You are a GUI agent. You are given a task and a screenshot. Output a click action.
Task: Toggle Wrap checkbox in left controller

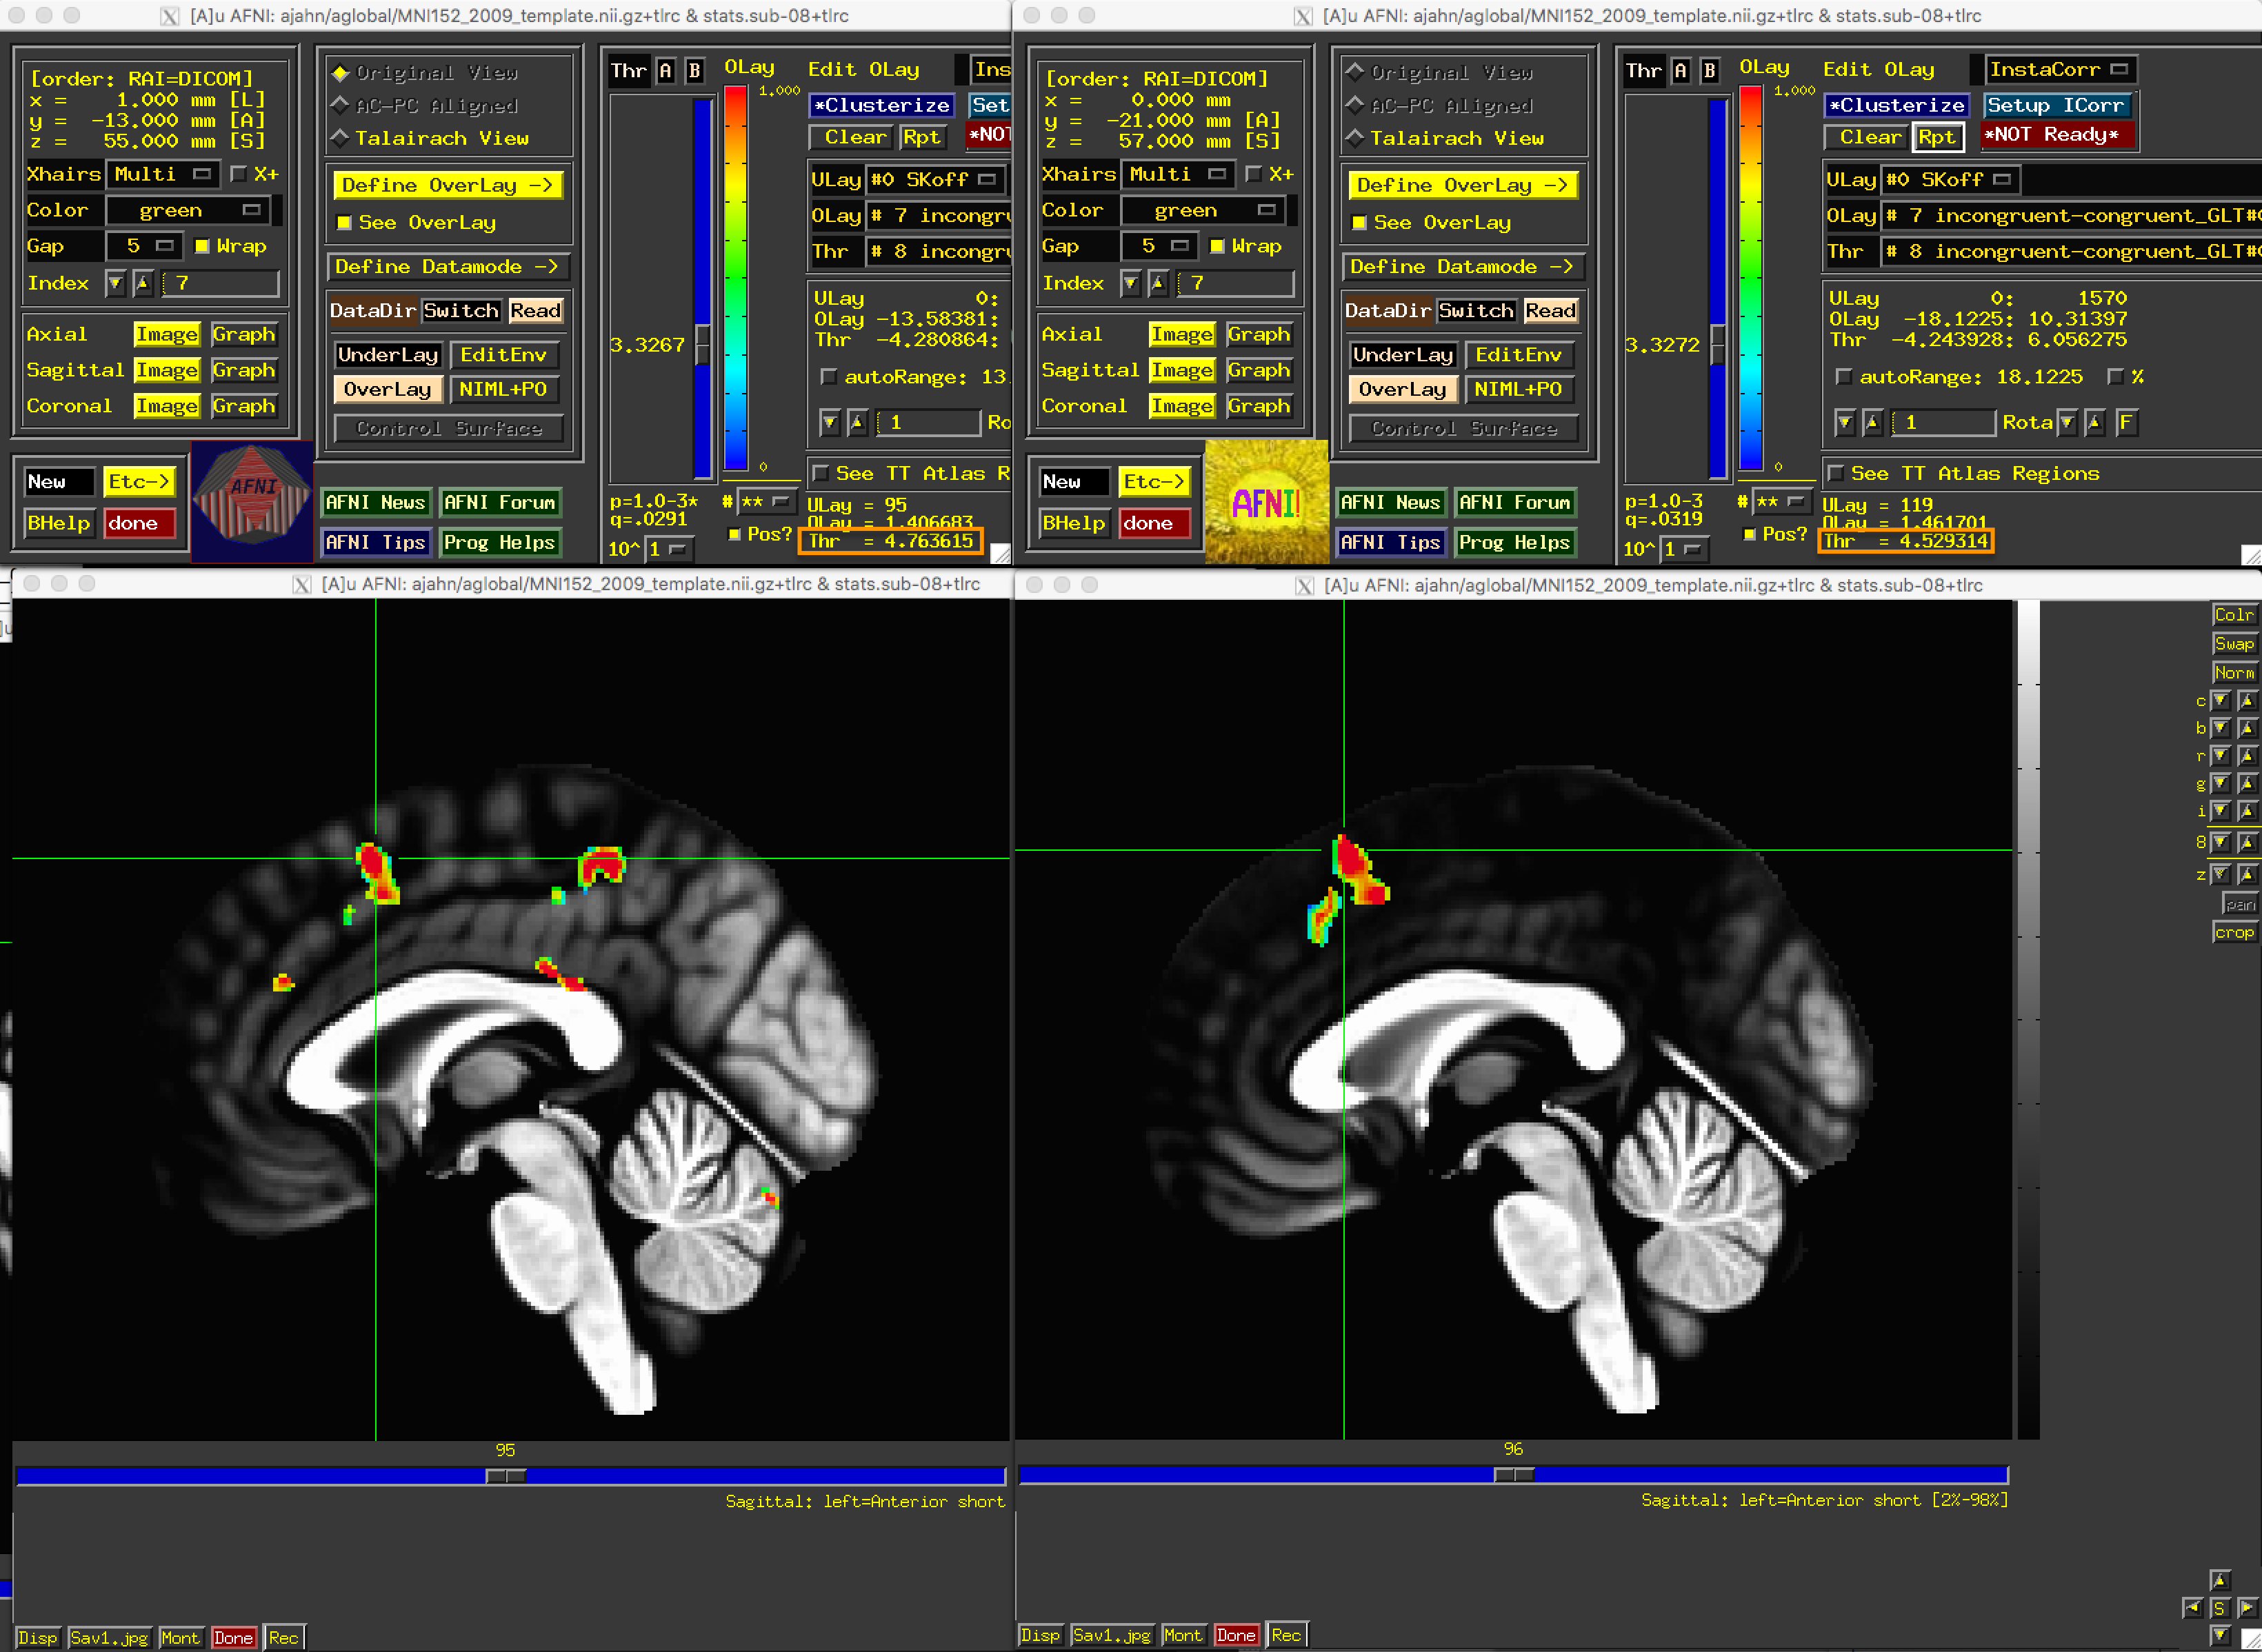click(202, 246)
